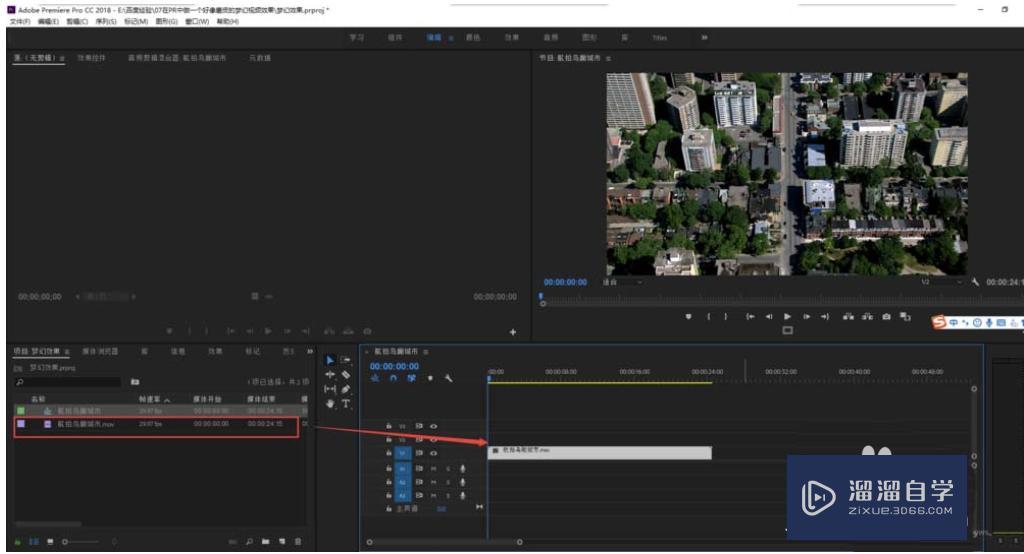Open Comparison View in Program monitor
Screen dimensions: 1024x554
905,316
